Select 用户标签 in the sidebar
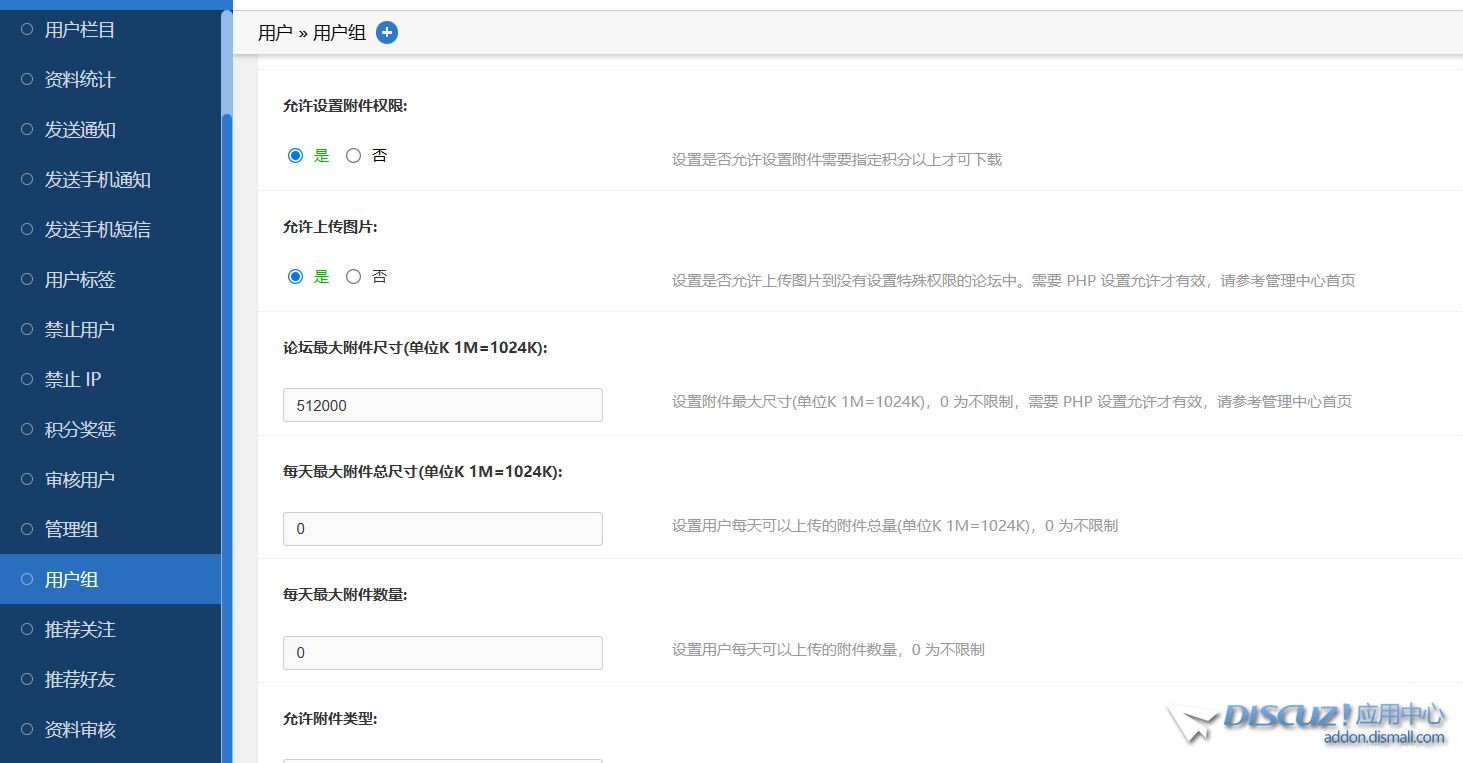Screen dimensions: 1463x763 (80, 280)
